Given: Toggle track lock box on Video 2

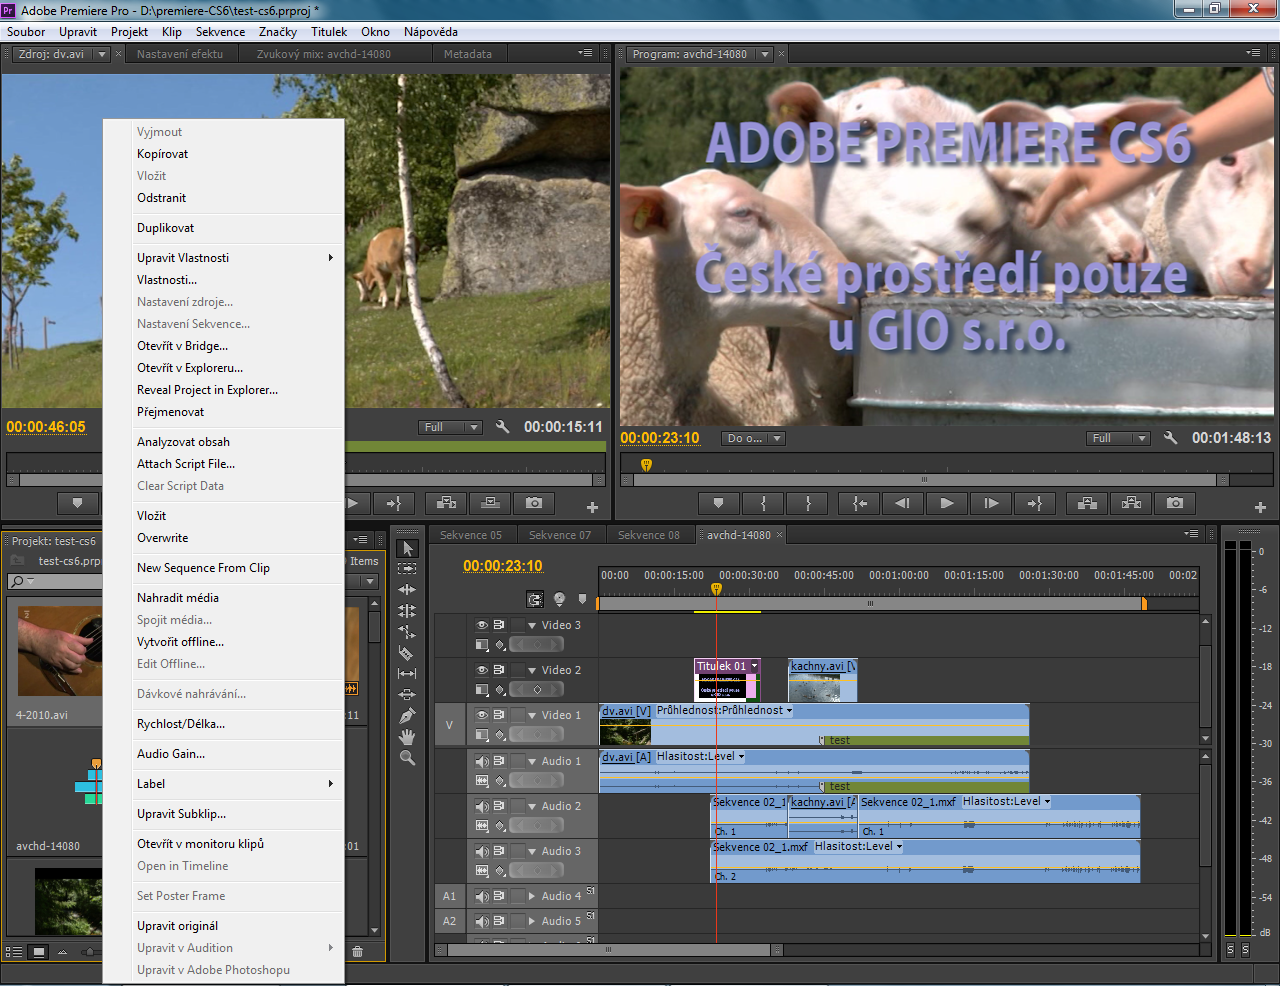Looking at the screenshot, I should (x=518, y=670).
